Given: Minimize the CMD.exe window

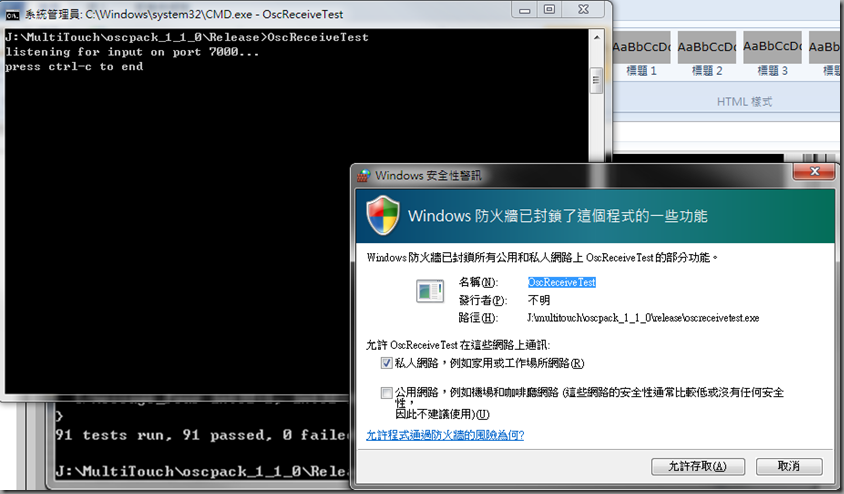Looking at the screenshot, I should coord(524,10).
